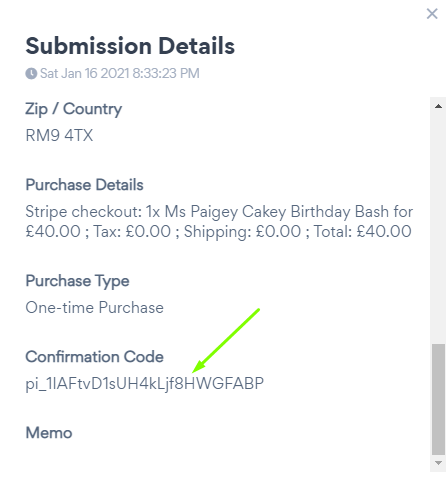Click the Purchase Type label
This screenshot has width=446, height=496.
(77, 281)
